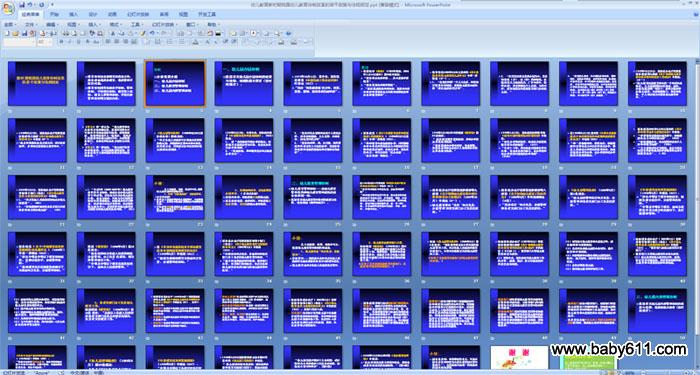700x375 pixels.
Task: Open the Office button menu
Action: (8, 8)
